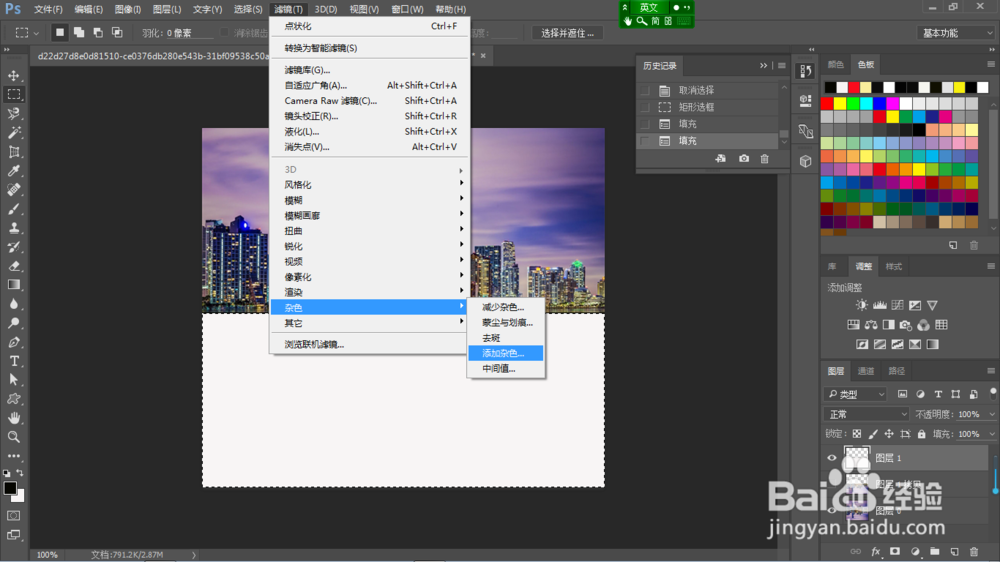The width and height of the screenshot is (1000, 562).
Task: Delete layer using trash icon
Action: pos(973,551)
